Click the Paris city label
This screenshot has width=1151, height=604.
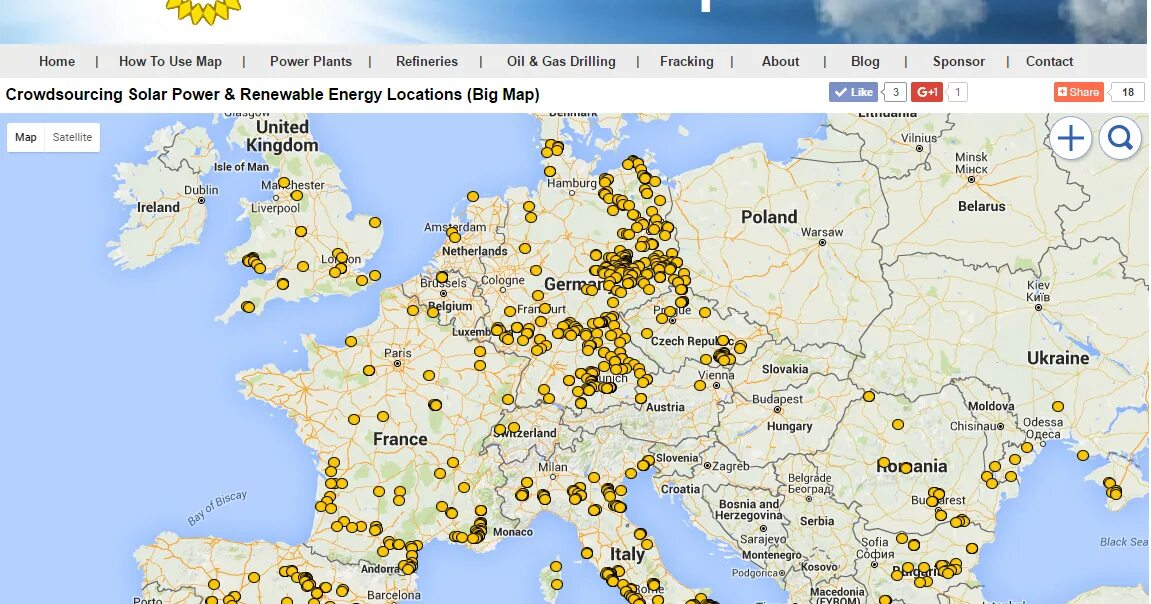click(x=398, y=353)
